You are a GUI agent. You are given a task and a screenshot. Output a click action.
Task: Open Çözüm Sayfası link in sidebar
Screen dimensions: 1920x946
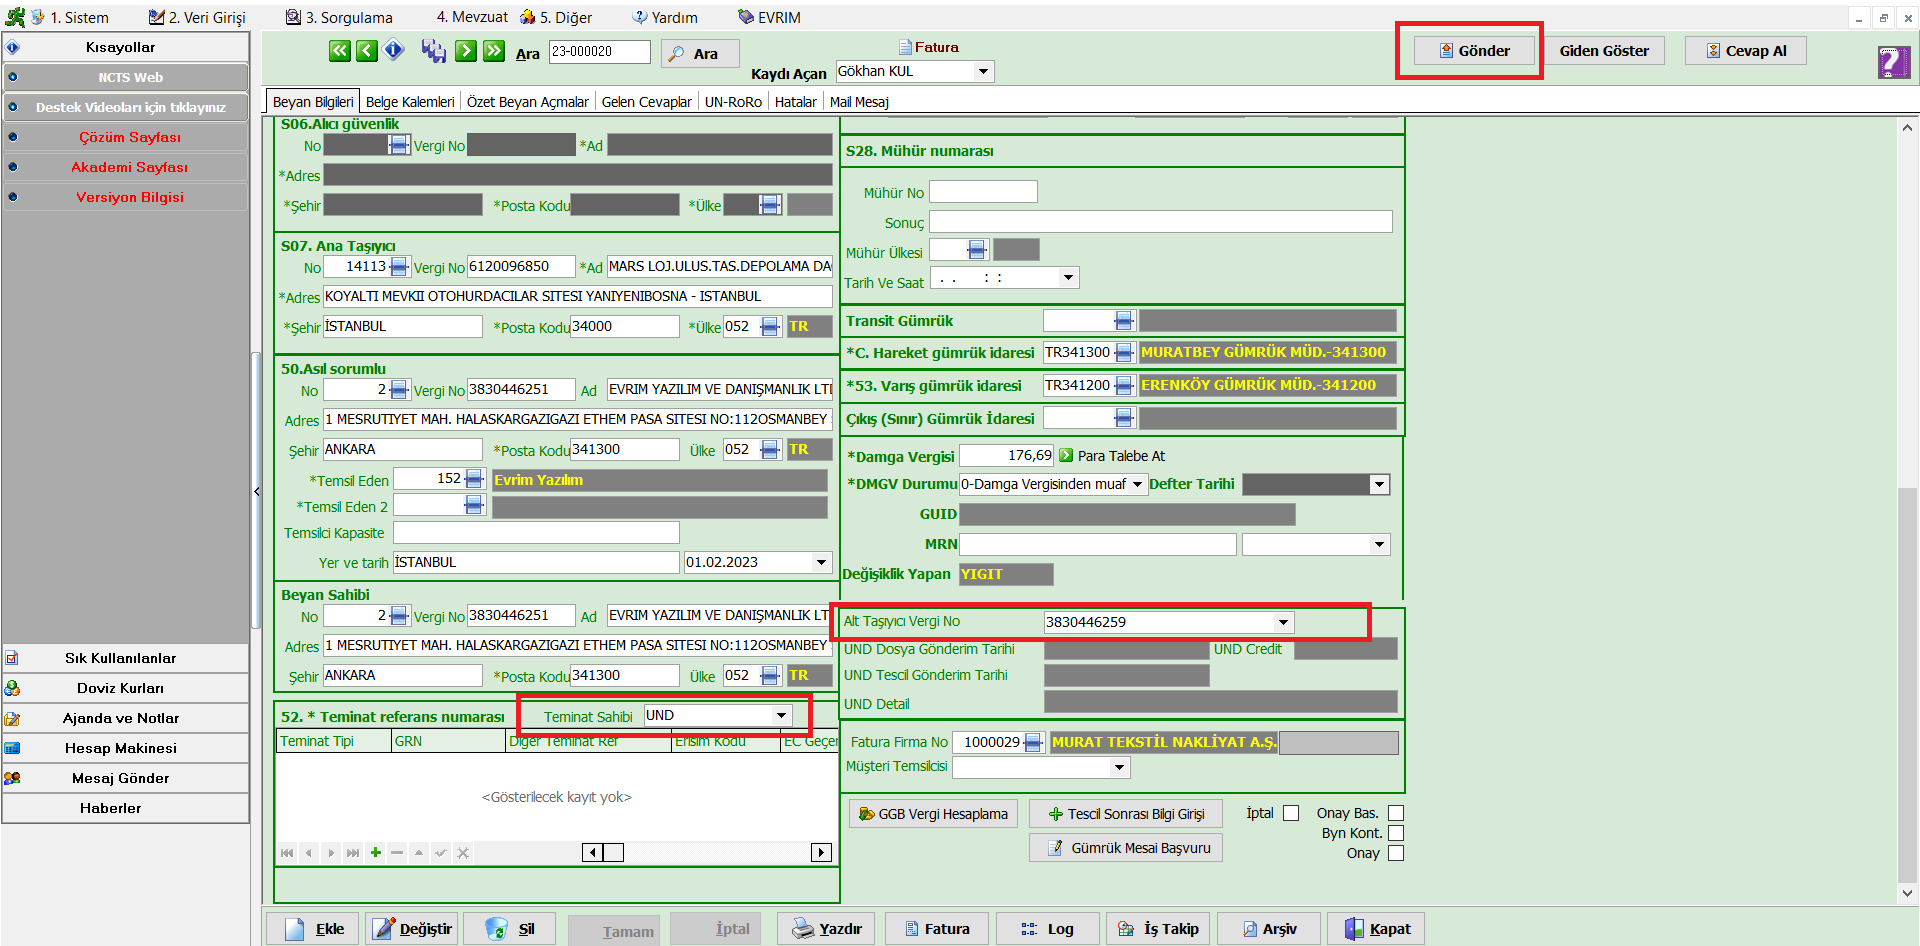pyautogui.click(x=126, y=137)
